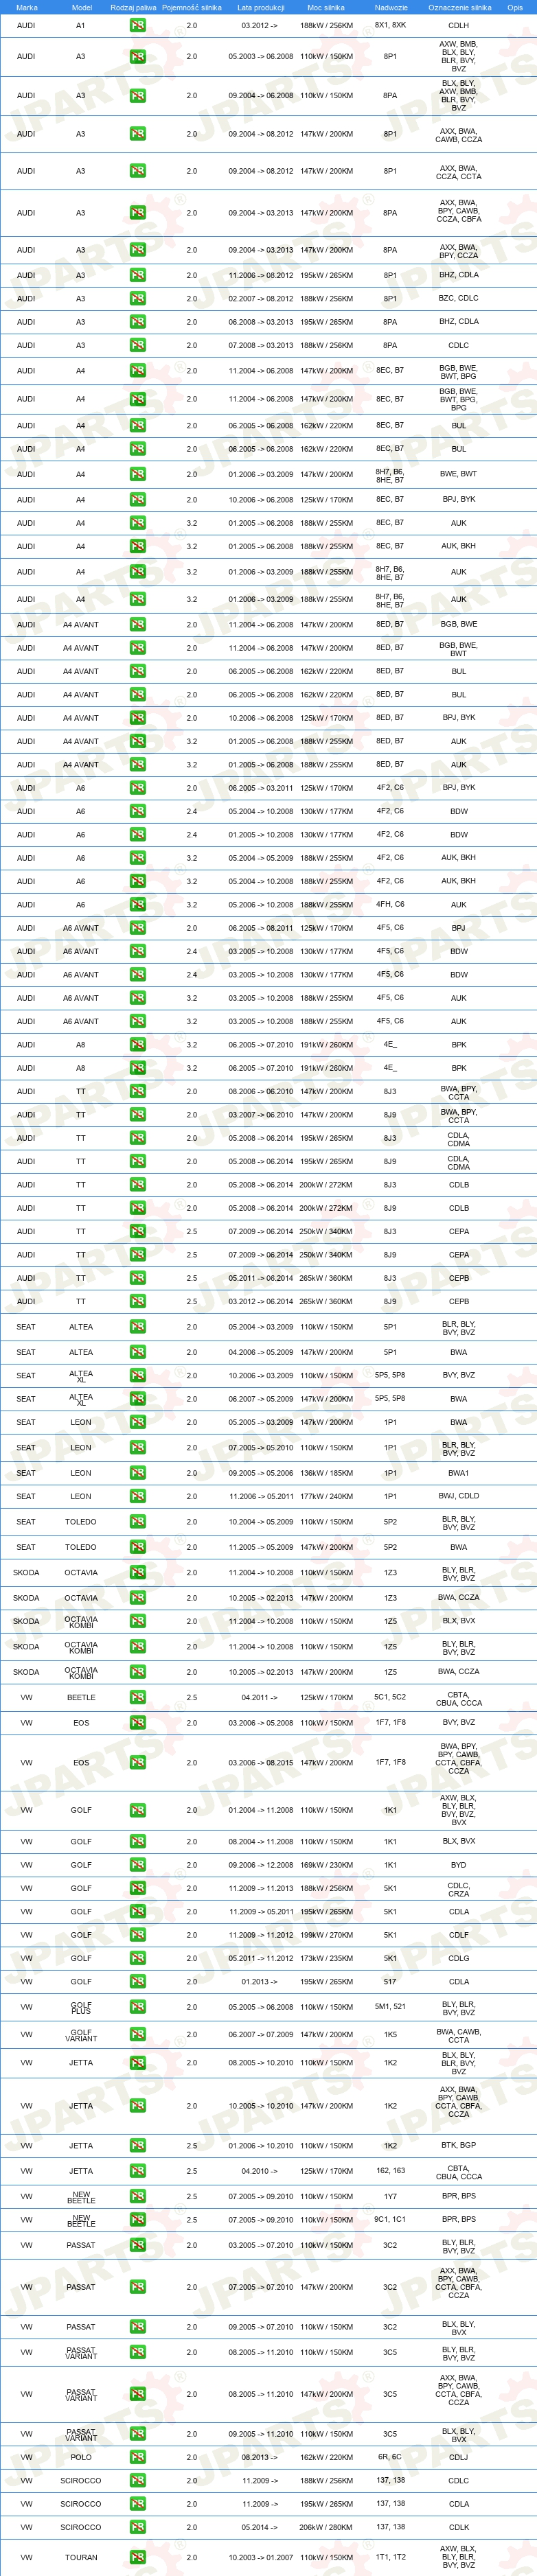Image resolution: width=537 pixels, height=2576 pixels.
Task: Click the fuel icon in the VW JETTA BTK, BGP row
Action: click(138, 2146)
